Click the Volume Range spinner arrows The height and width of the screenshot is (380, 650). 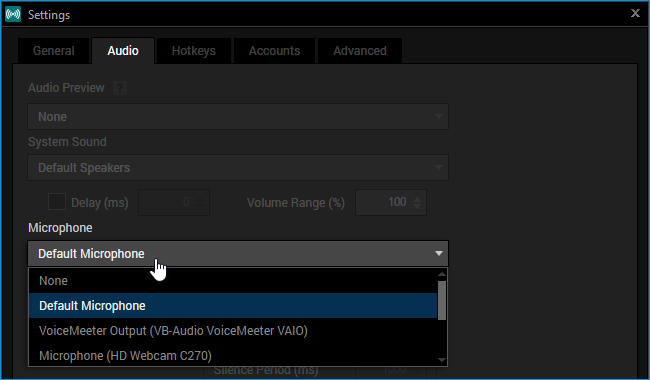[x=417, y=202]
